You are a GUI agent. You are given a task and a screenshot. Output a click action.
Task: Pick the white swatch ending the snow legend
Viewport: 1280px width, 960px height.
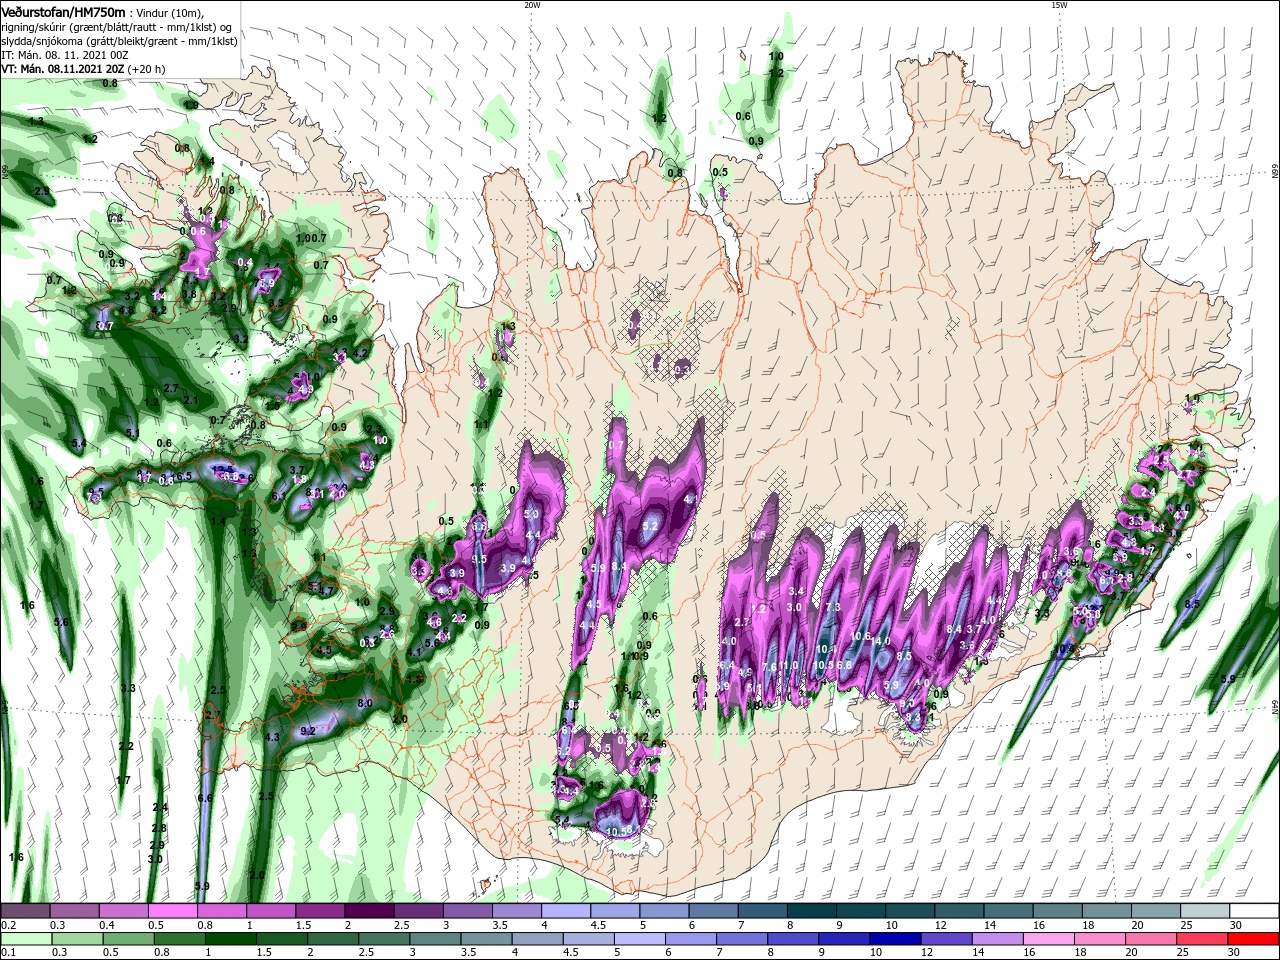[1254, 911]
